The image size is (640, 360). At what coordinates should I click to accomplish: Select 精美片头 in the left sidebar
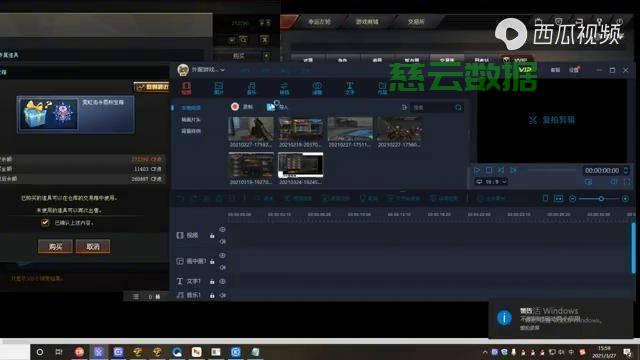(x=191, y=120)
